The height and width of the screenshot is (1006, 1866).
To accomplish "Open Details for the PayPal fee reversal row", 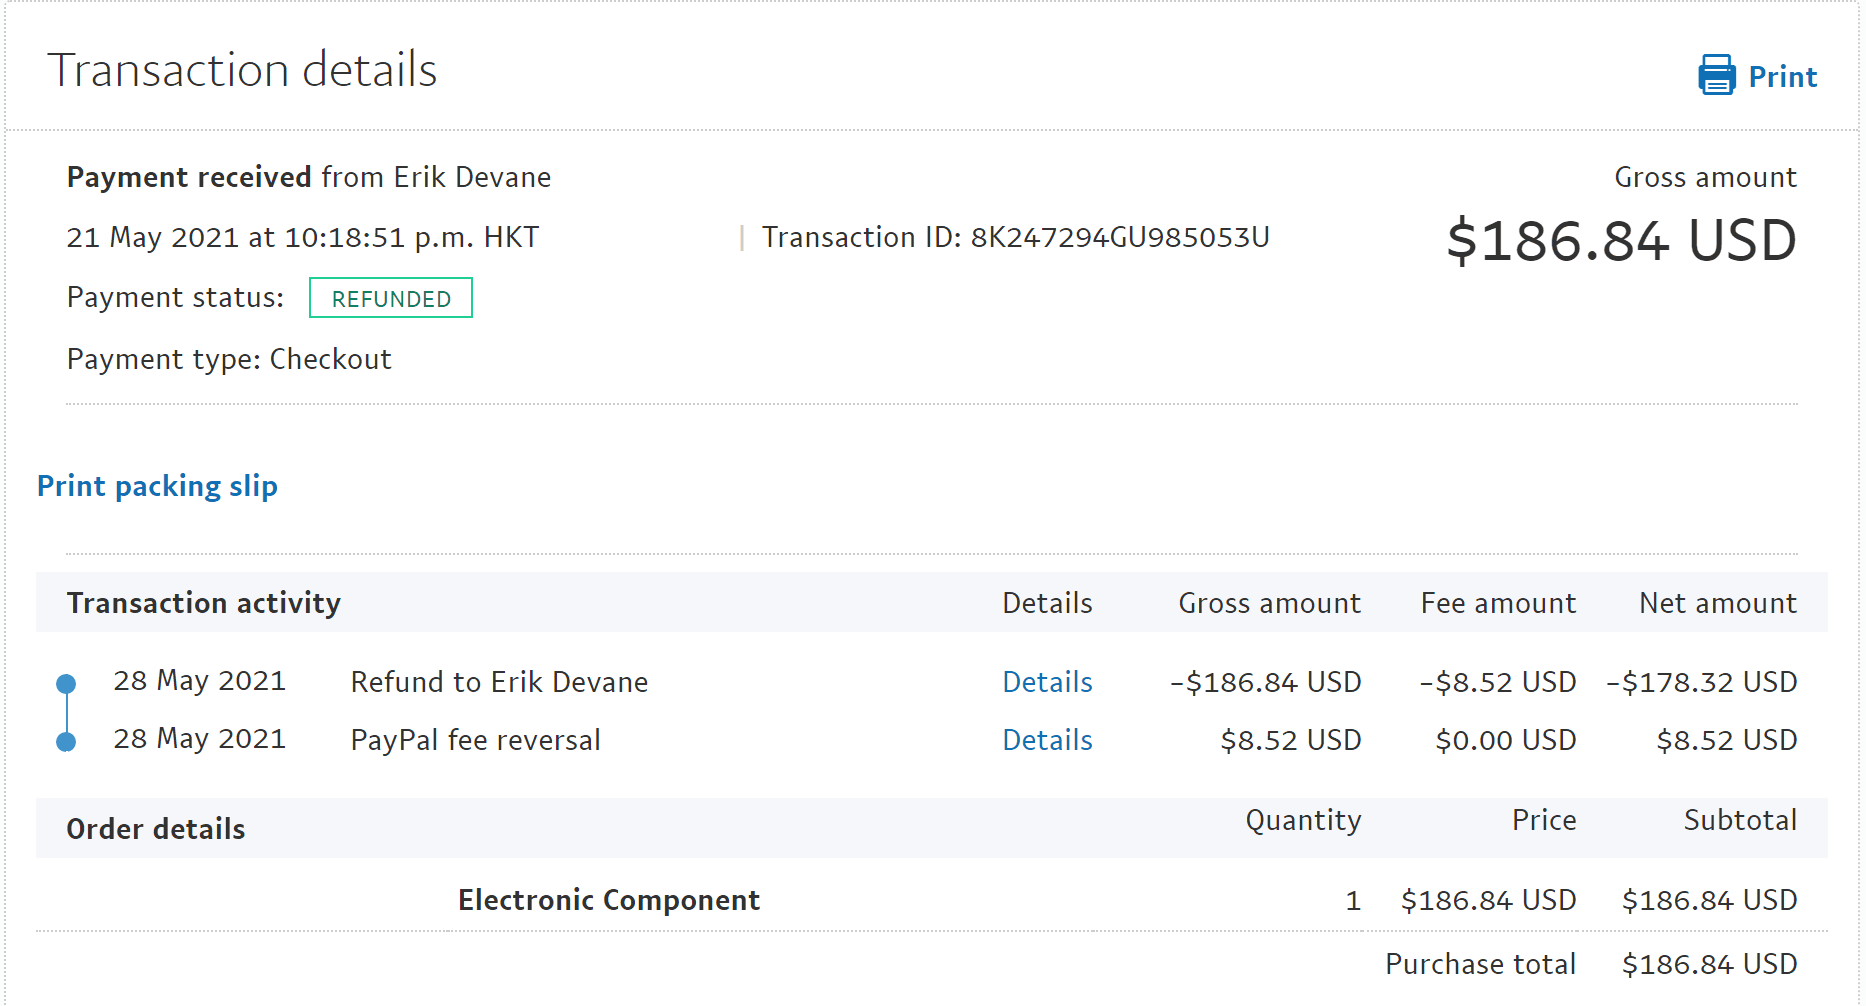I will 1047,740.
